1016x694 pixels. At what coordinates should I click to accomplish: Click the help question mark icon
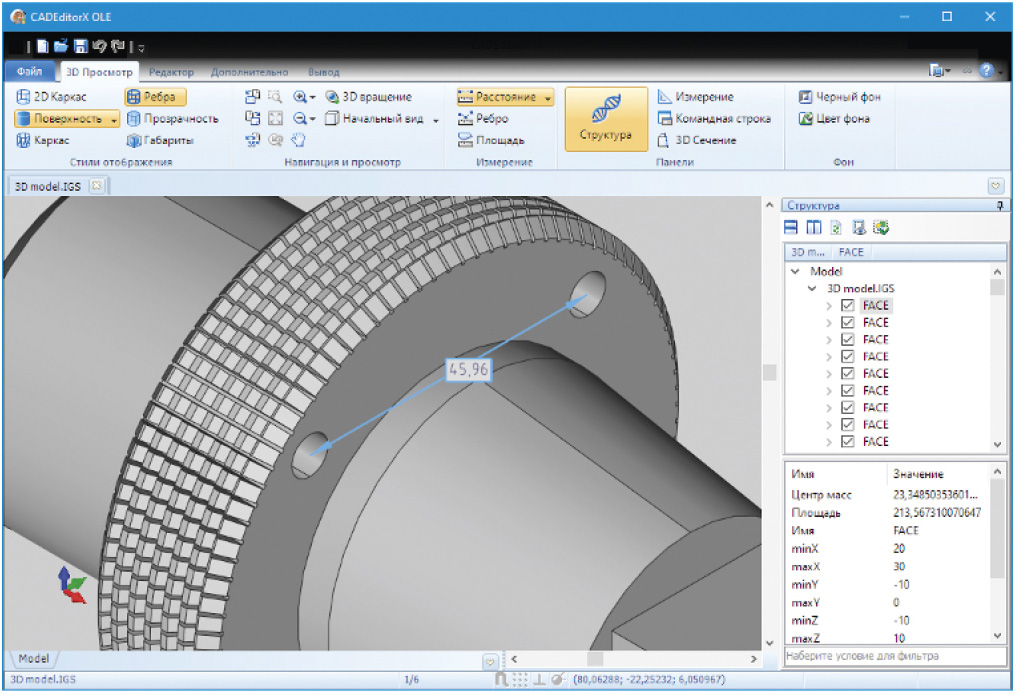pos(986,71)
